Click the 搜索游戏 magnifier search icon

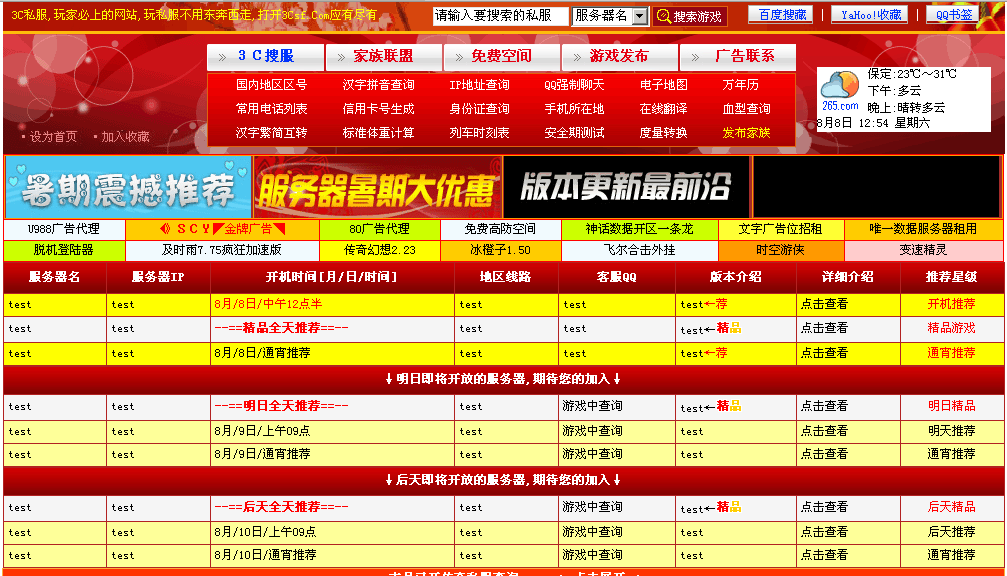(663, 13)
